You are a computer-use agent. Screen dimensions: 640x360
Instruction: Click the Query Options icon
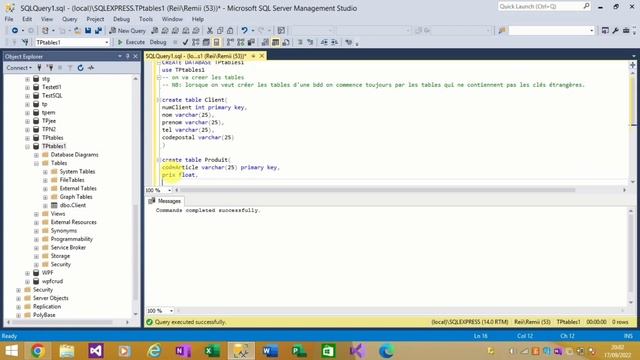tap(206, 42)
